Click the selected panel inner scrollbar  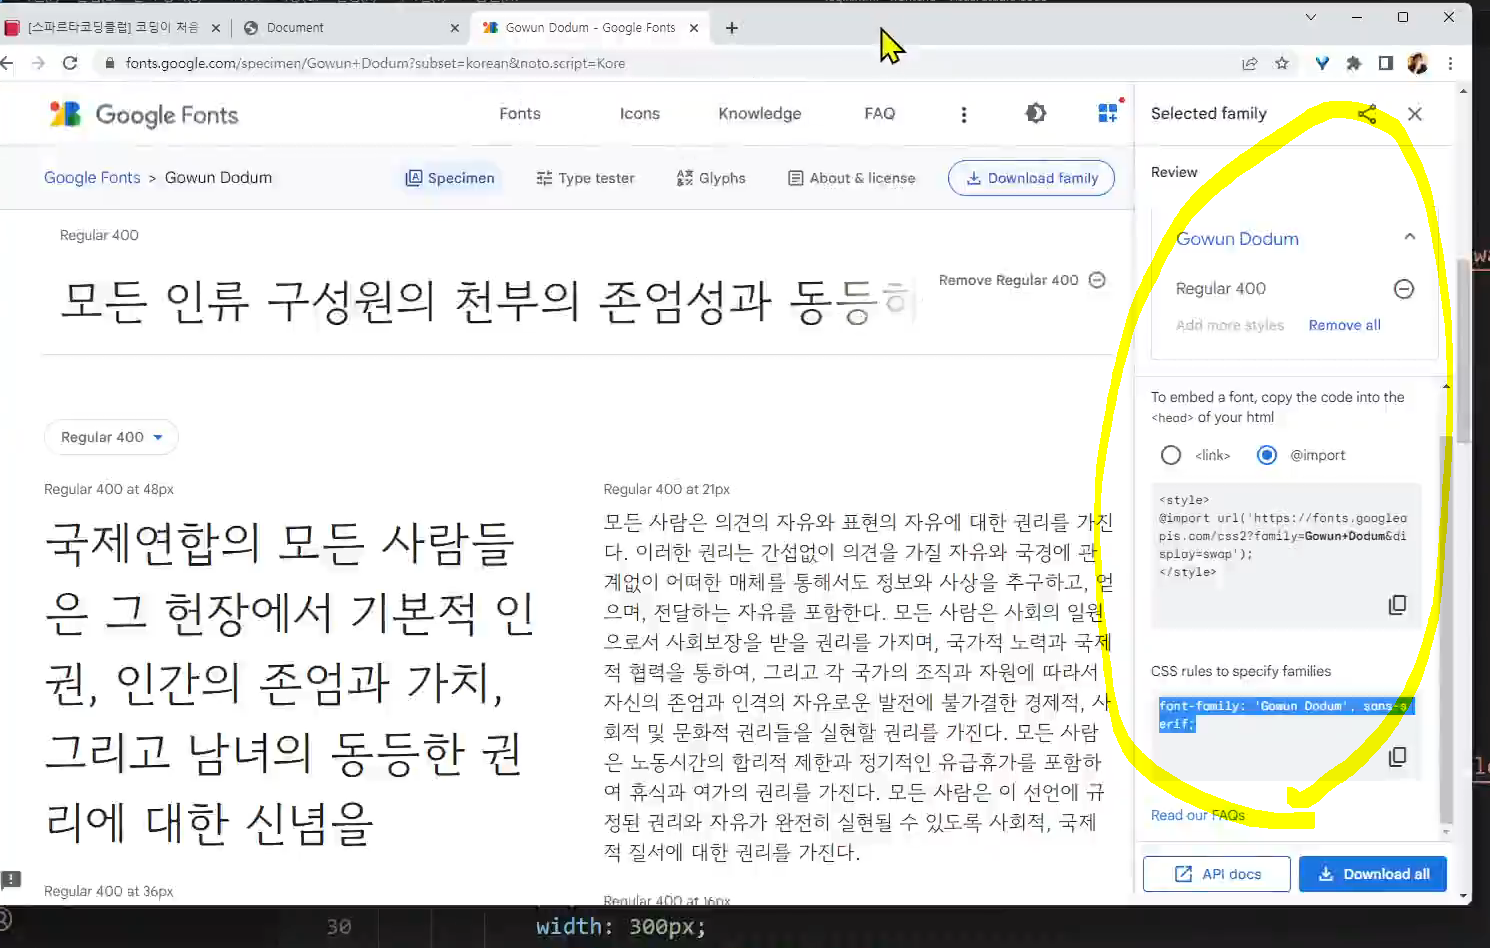(x=1445, y=630)
